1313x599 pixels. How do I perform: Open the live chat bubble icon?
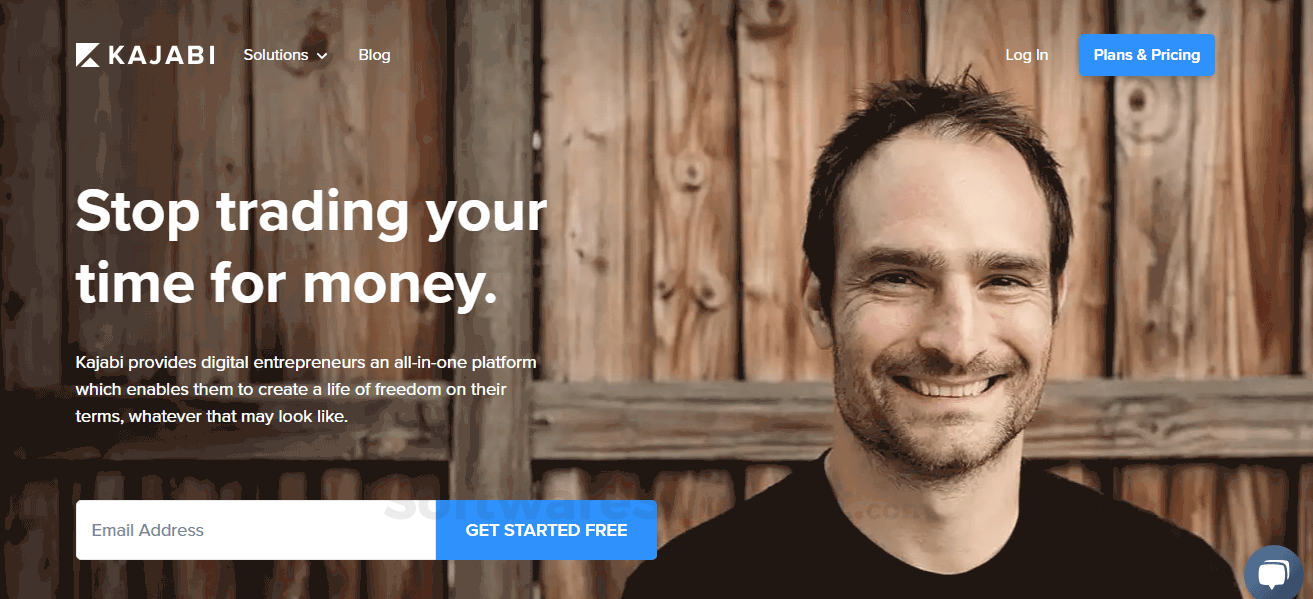[1273, 573]
